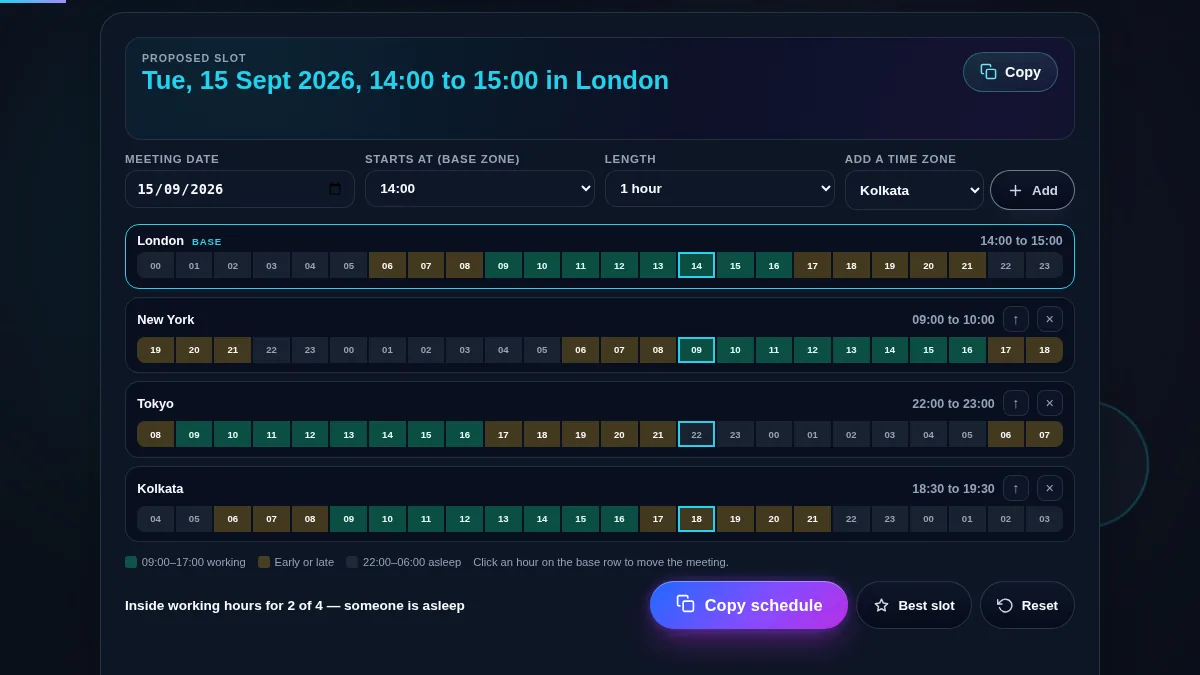The height and width of the screenshot is (675, 1200).
Task: Select hour 12 on the London row
Action: [x=619, y=265]
